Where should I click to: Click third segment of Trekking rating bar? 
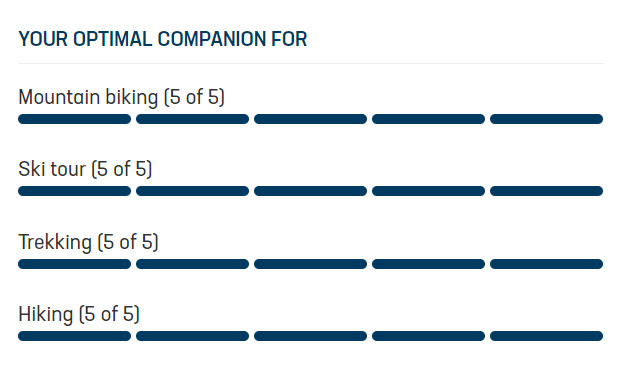click(310, 264)
